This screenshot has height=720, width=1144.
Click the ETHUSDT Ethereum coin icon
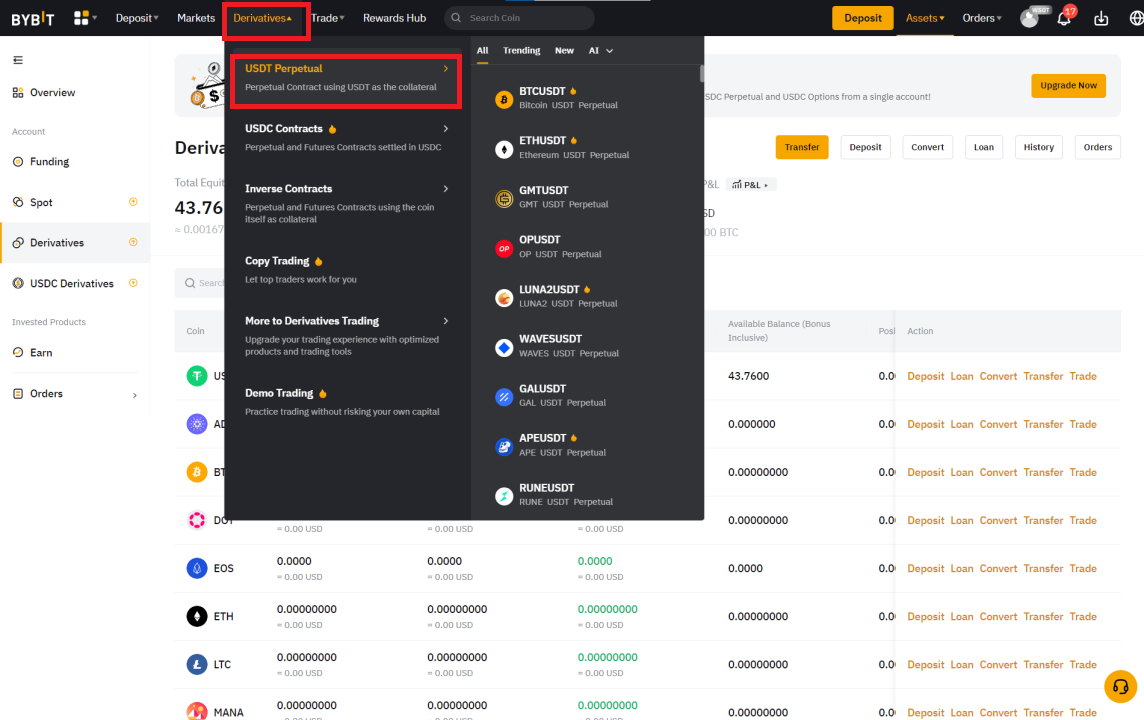click(x=503, y=149)
